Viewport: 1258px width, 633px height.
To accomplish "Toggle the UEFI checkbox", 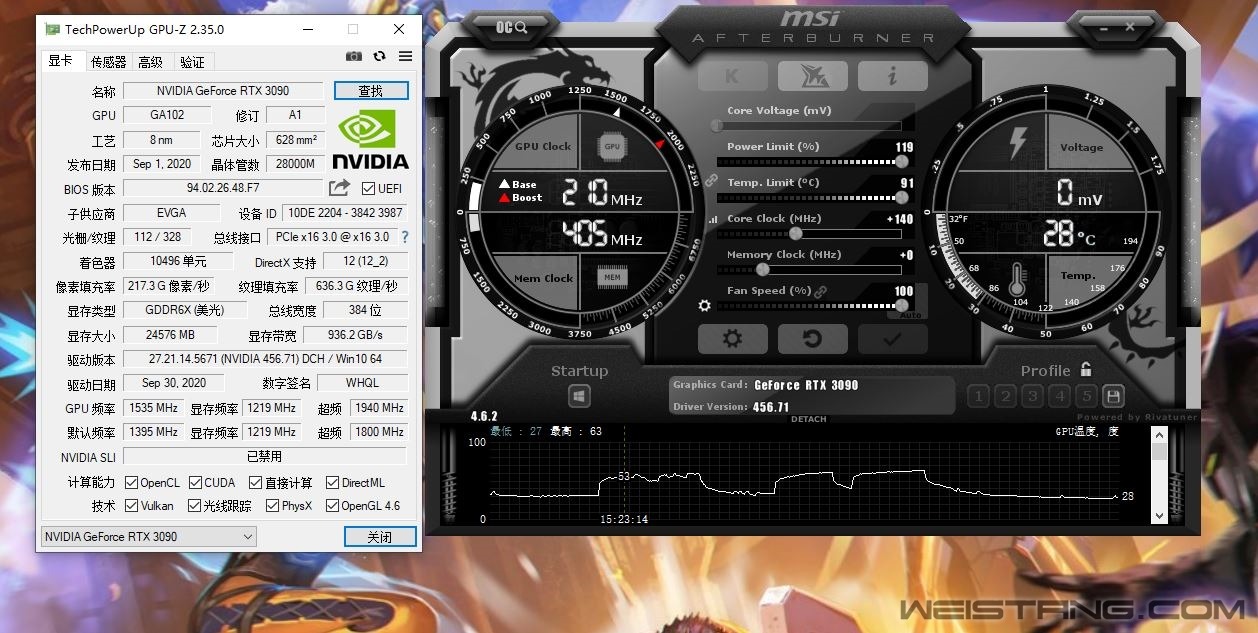I will [x=369, y=189].
